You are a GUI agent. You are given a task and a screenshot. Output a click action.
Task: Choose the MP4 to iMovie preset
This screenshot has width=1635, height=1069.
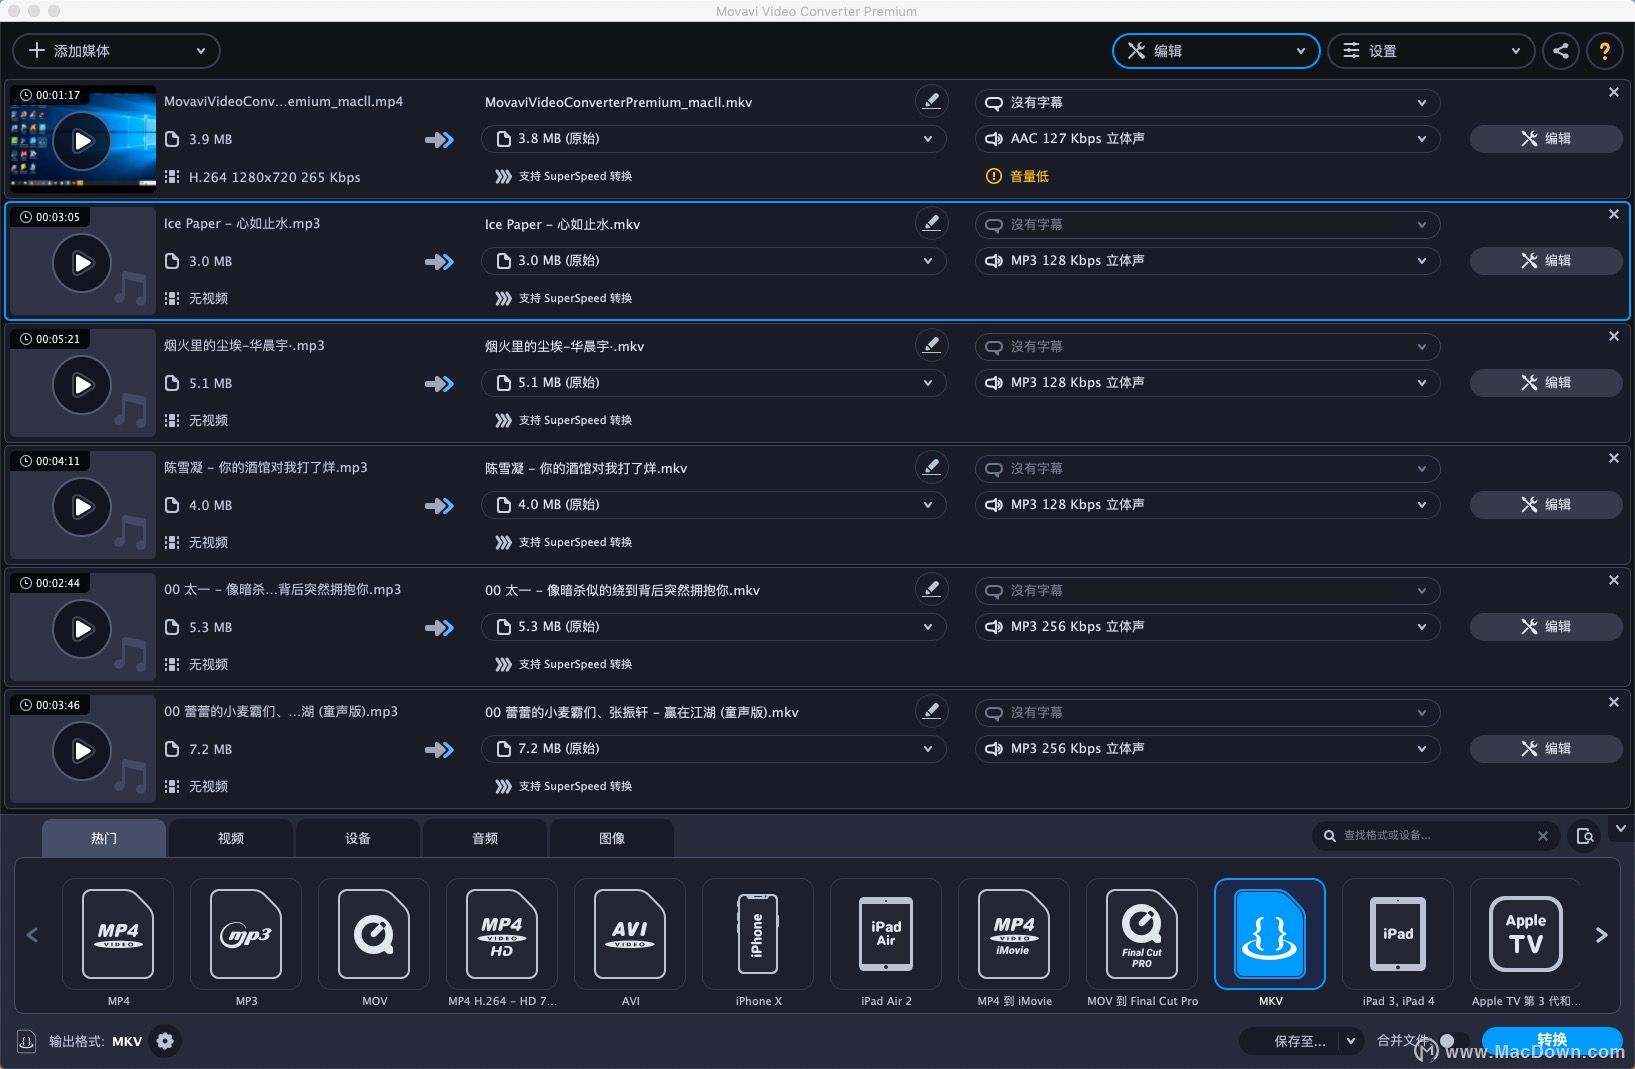[1014, 935]
